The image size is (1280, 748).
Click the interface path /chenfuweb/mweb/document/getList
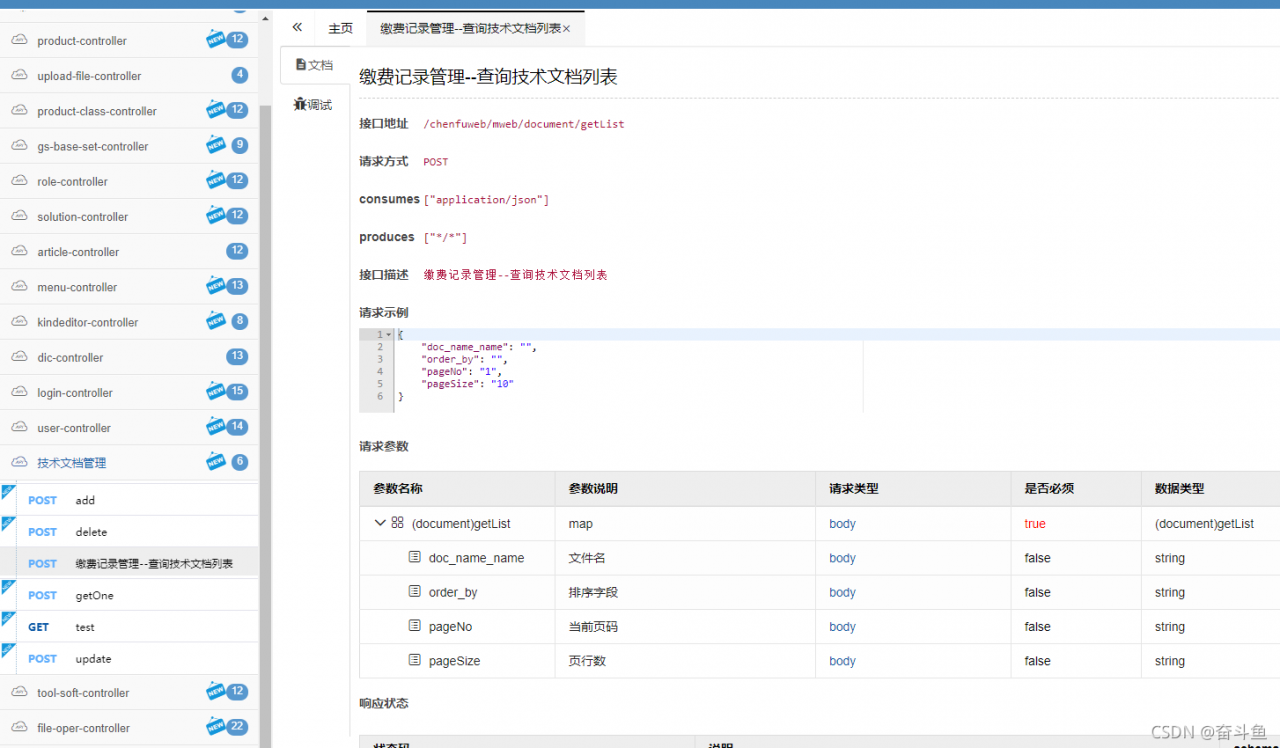click(x=524, y=124)
